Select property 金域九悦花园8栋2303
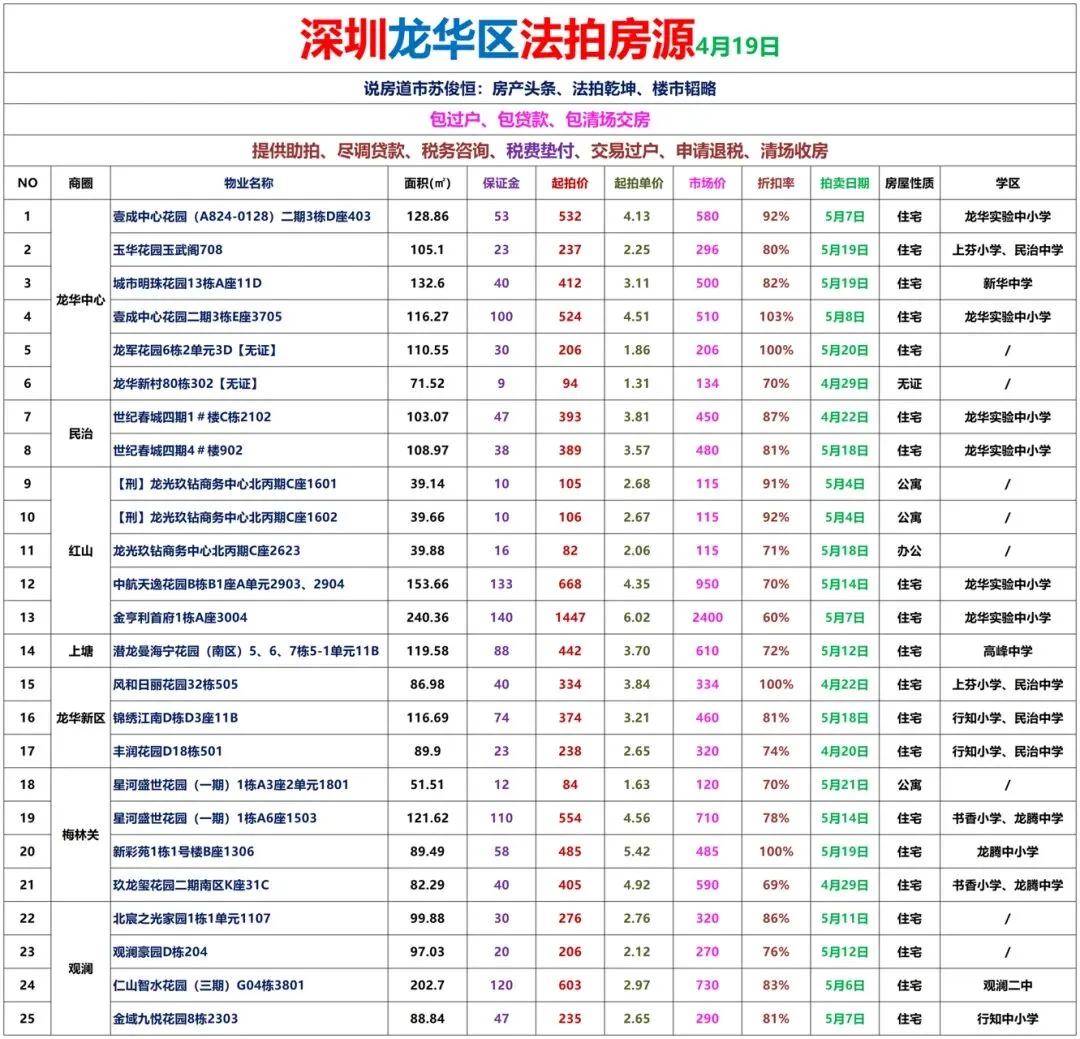 [176, 1018]
